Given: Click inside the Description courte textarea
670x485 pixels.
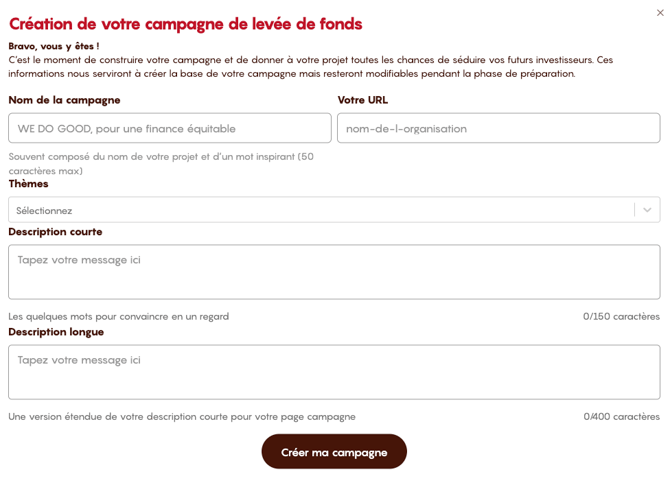Looking at the screenshot, I should (x=334, y=272).
